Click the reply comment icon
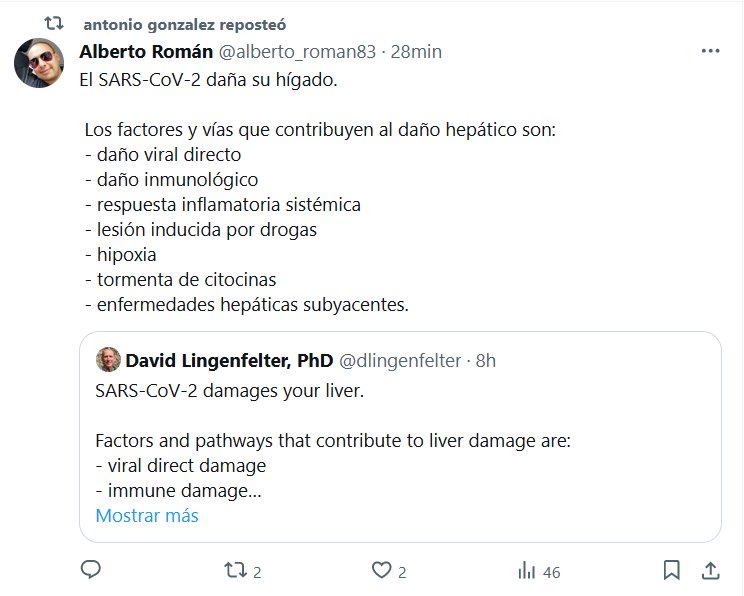The image size is (744, 596). (x=90, y=571)
